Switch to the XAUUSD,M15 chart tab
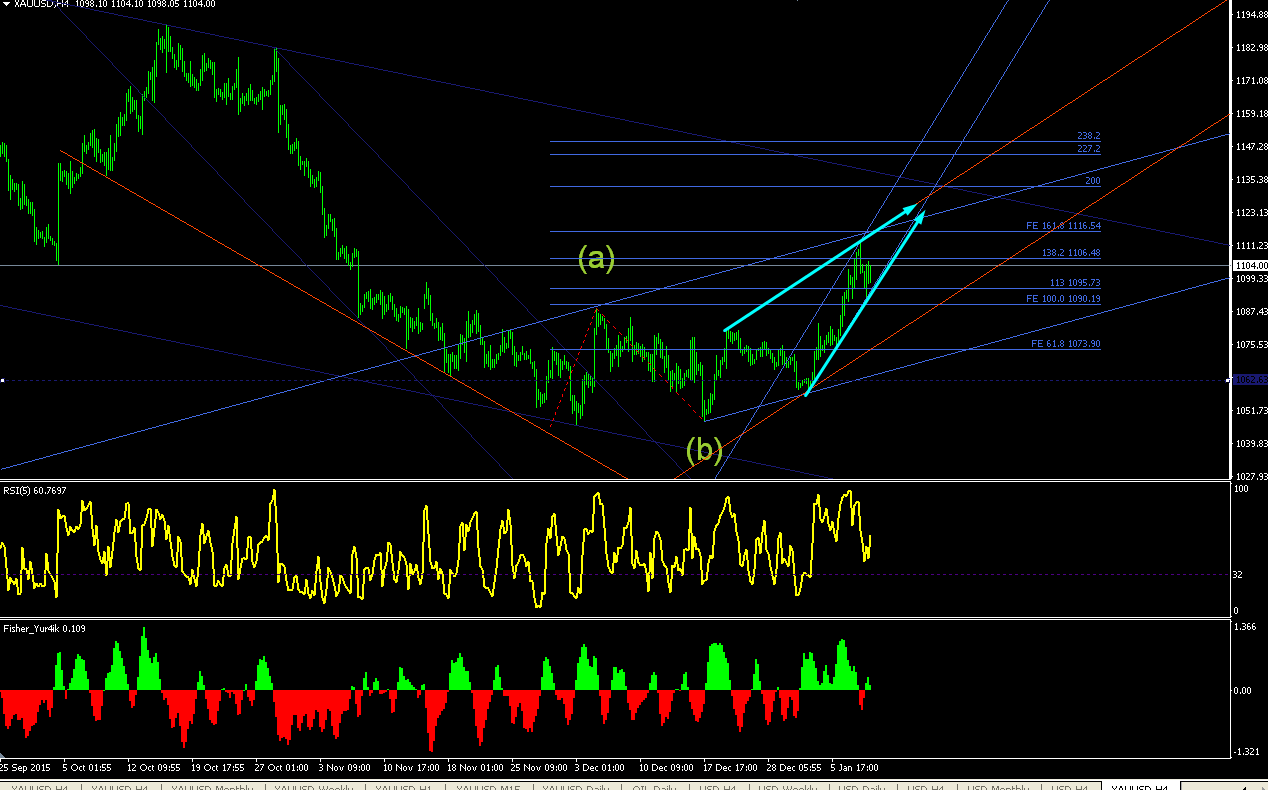Image resolution: width=1268 pixels, height=790 pixels. coord(488,787)
